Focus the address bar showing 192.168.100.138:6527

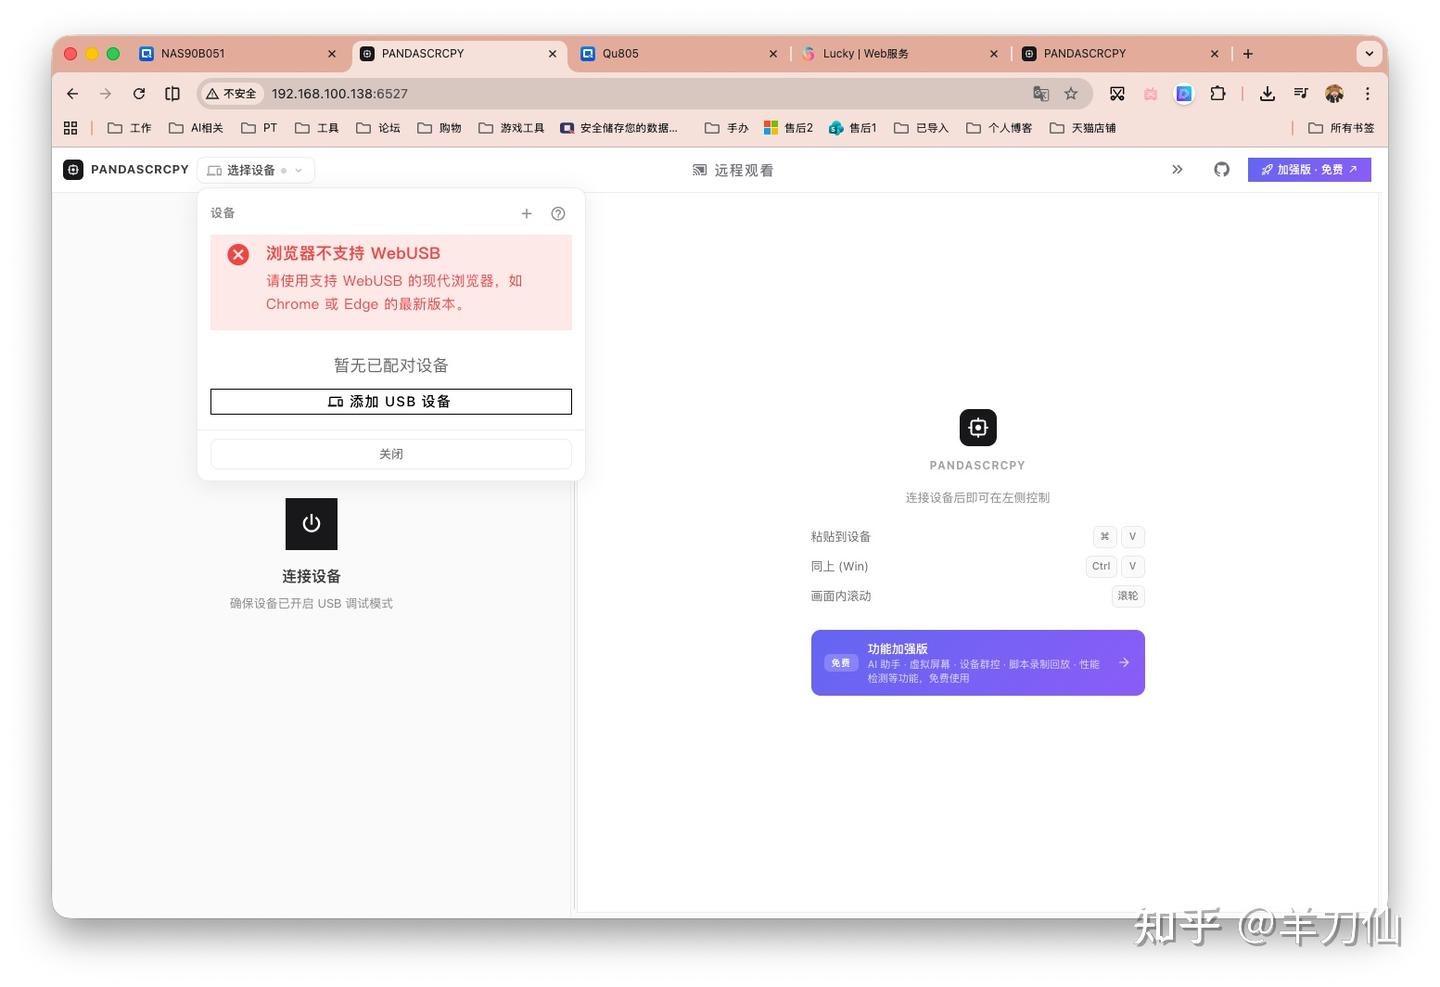point(645,94)
